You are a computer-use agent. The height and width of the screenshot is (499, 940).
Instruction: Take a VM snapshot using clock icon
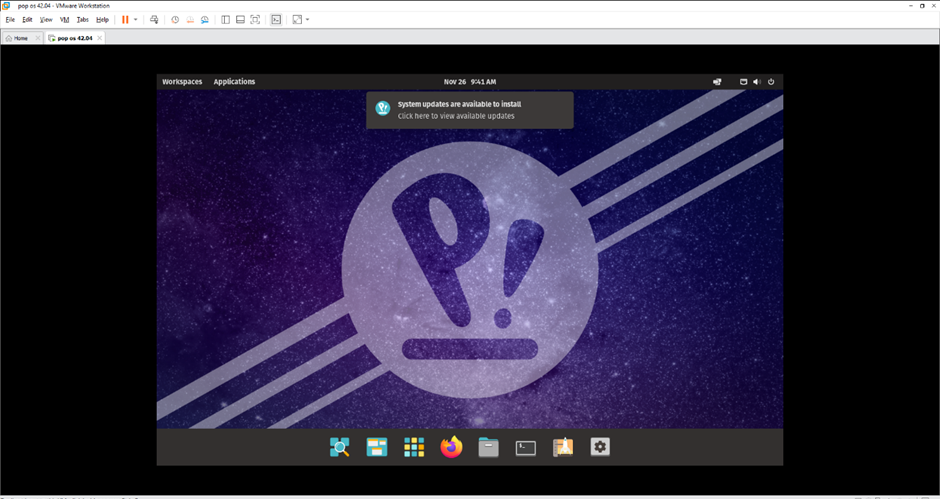pos(175,20)
